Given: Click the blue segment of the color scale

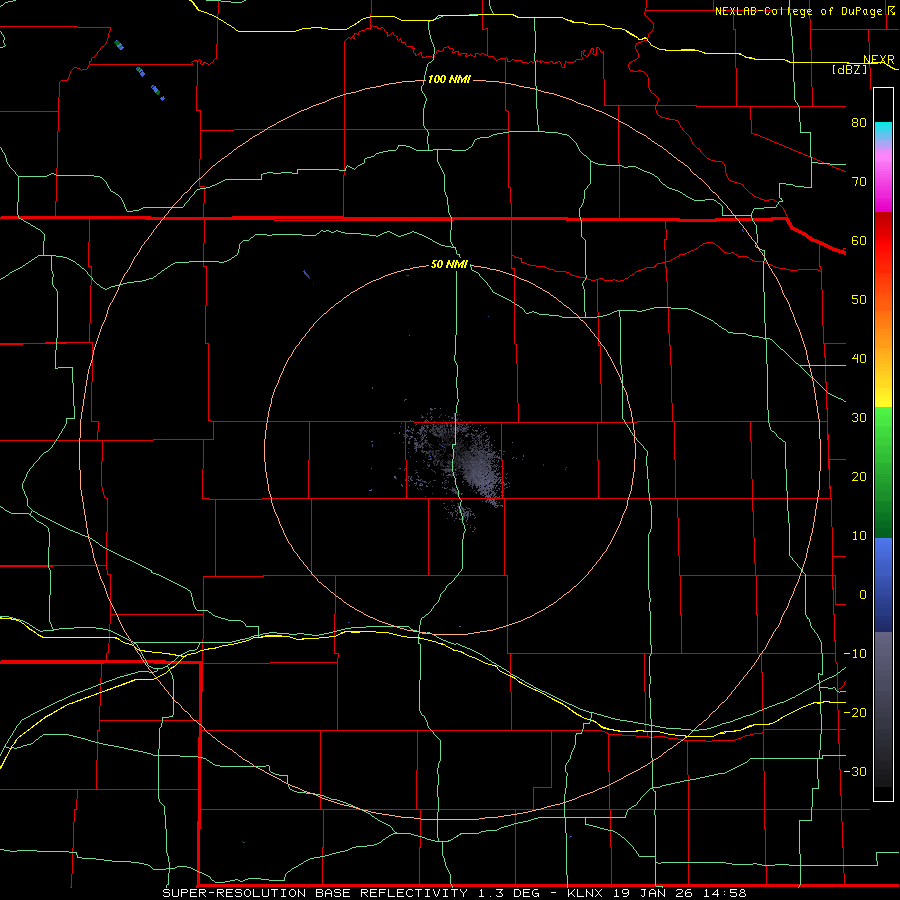Looking at the screenshot, I should 883,585.
